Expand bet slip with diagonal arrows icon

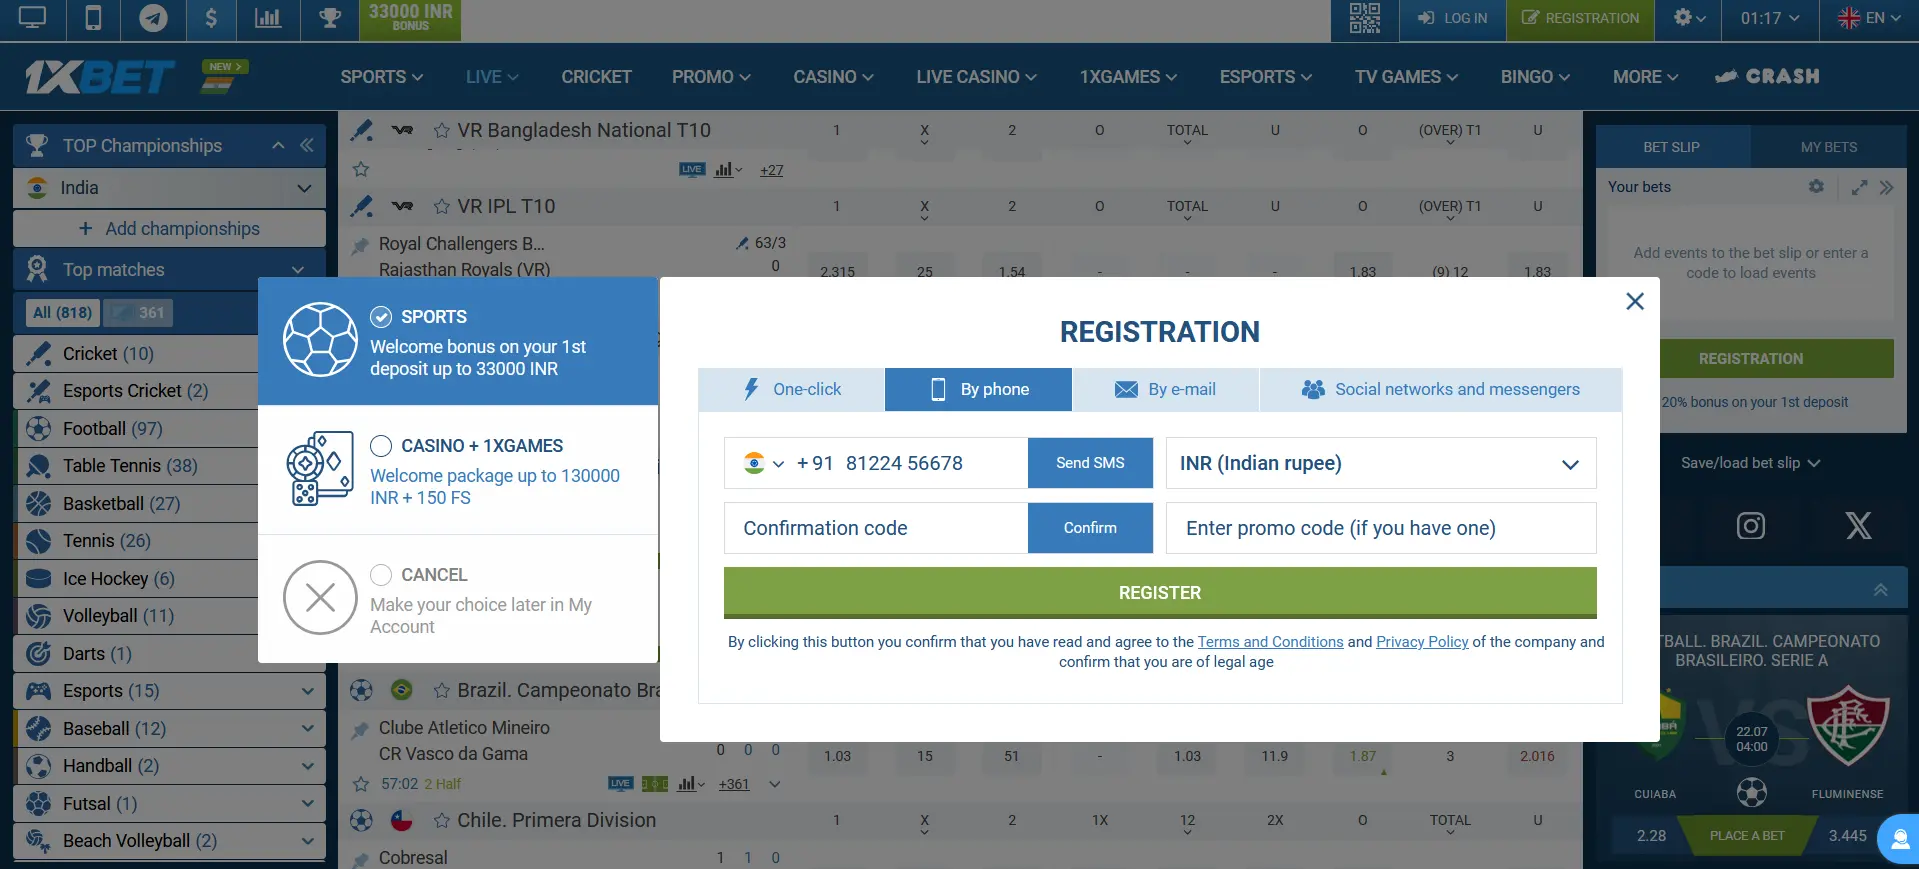[x=1859, y=187]
